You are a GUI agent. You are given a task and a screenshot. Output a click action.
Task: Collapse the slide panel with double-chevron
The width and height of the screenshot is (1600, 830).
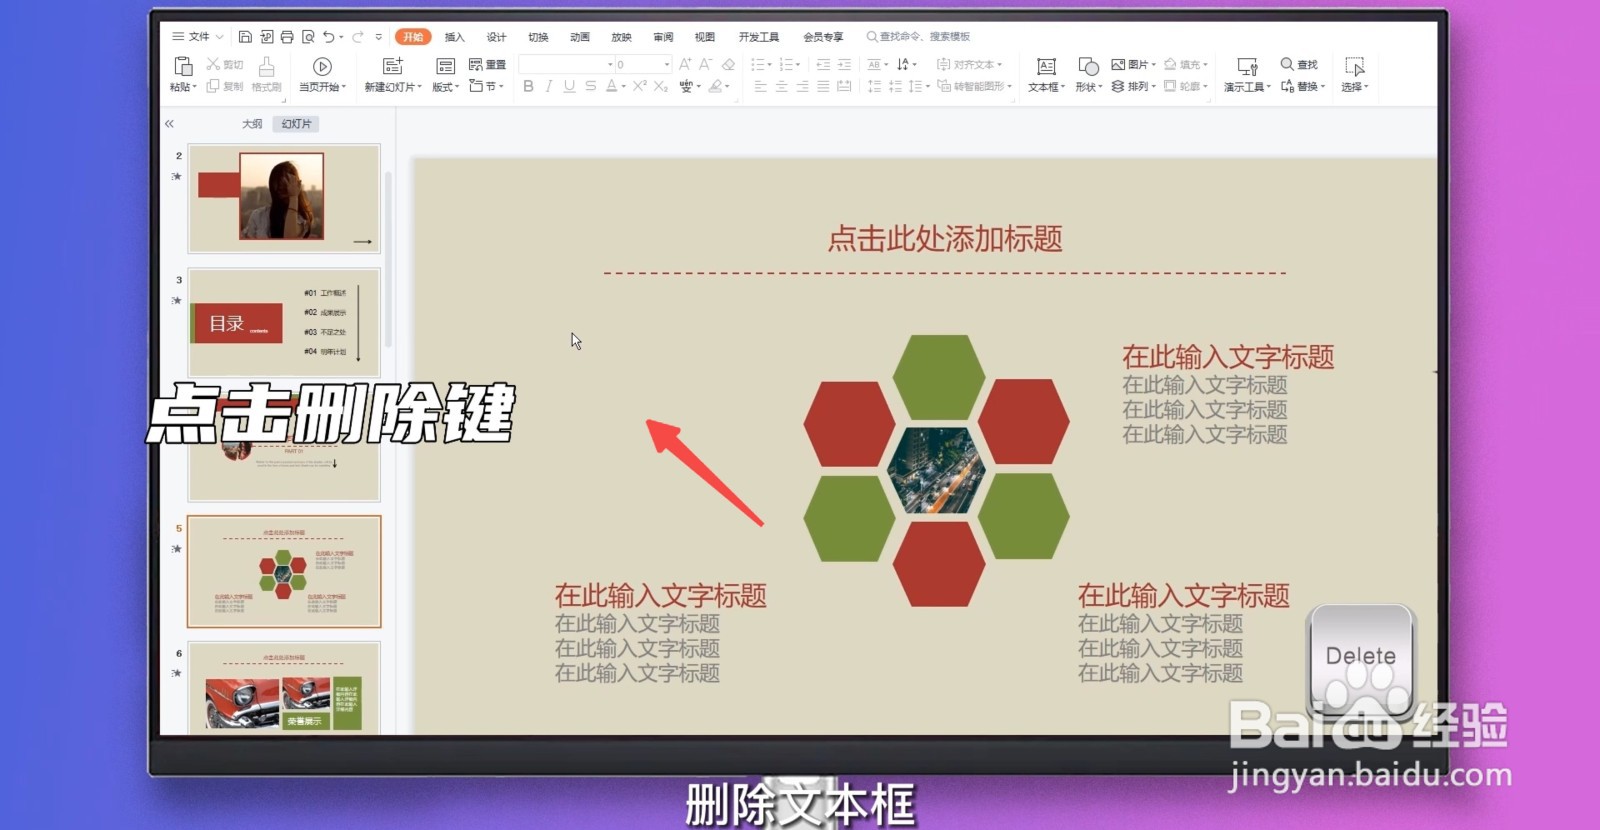point(169,124)
